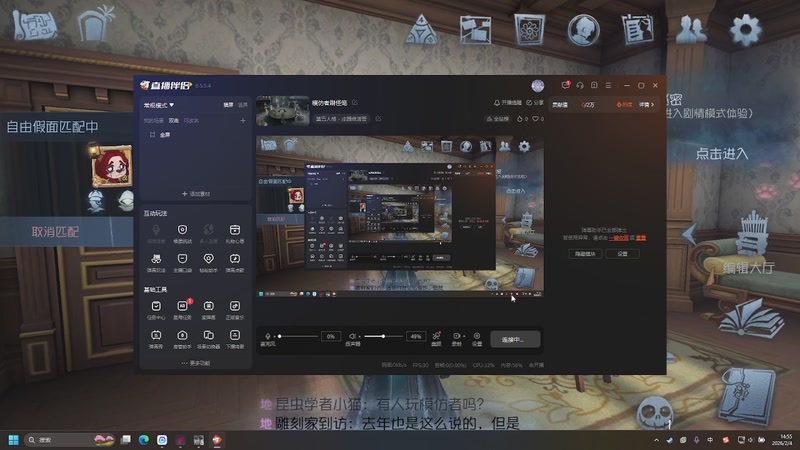Screen dimensions: 800x450
Task: Click the disabled microphone icon under 互动玩法
Action: tap(156, 230)
